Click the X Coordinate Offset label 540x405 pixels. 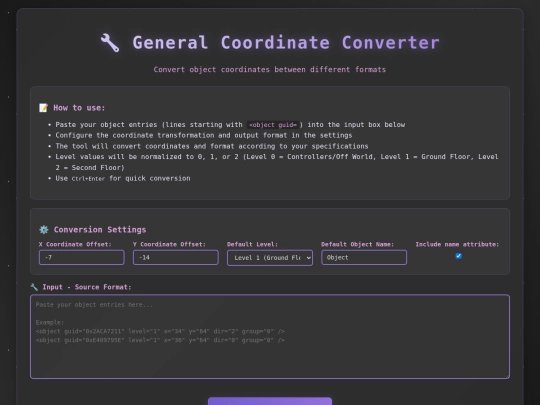(x=75, y=244)
